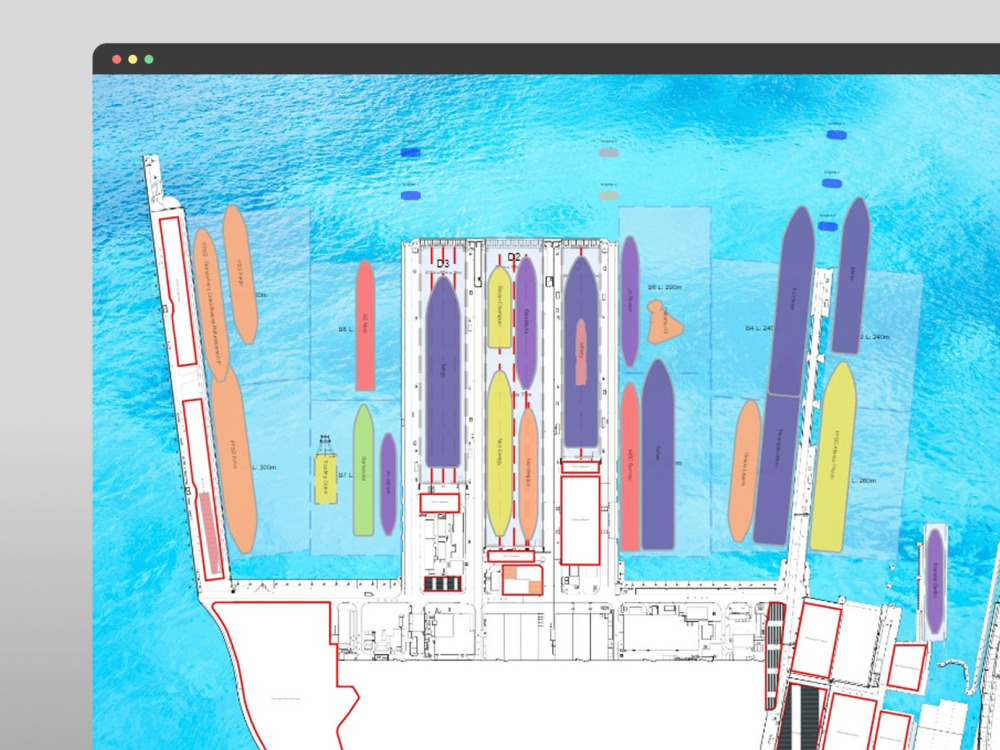Image resolution: width=1000 pixels, height=750 pixels.
Task: Click the B6 L: 200m berth label
Action: tap(665, 288)
